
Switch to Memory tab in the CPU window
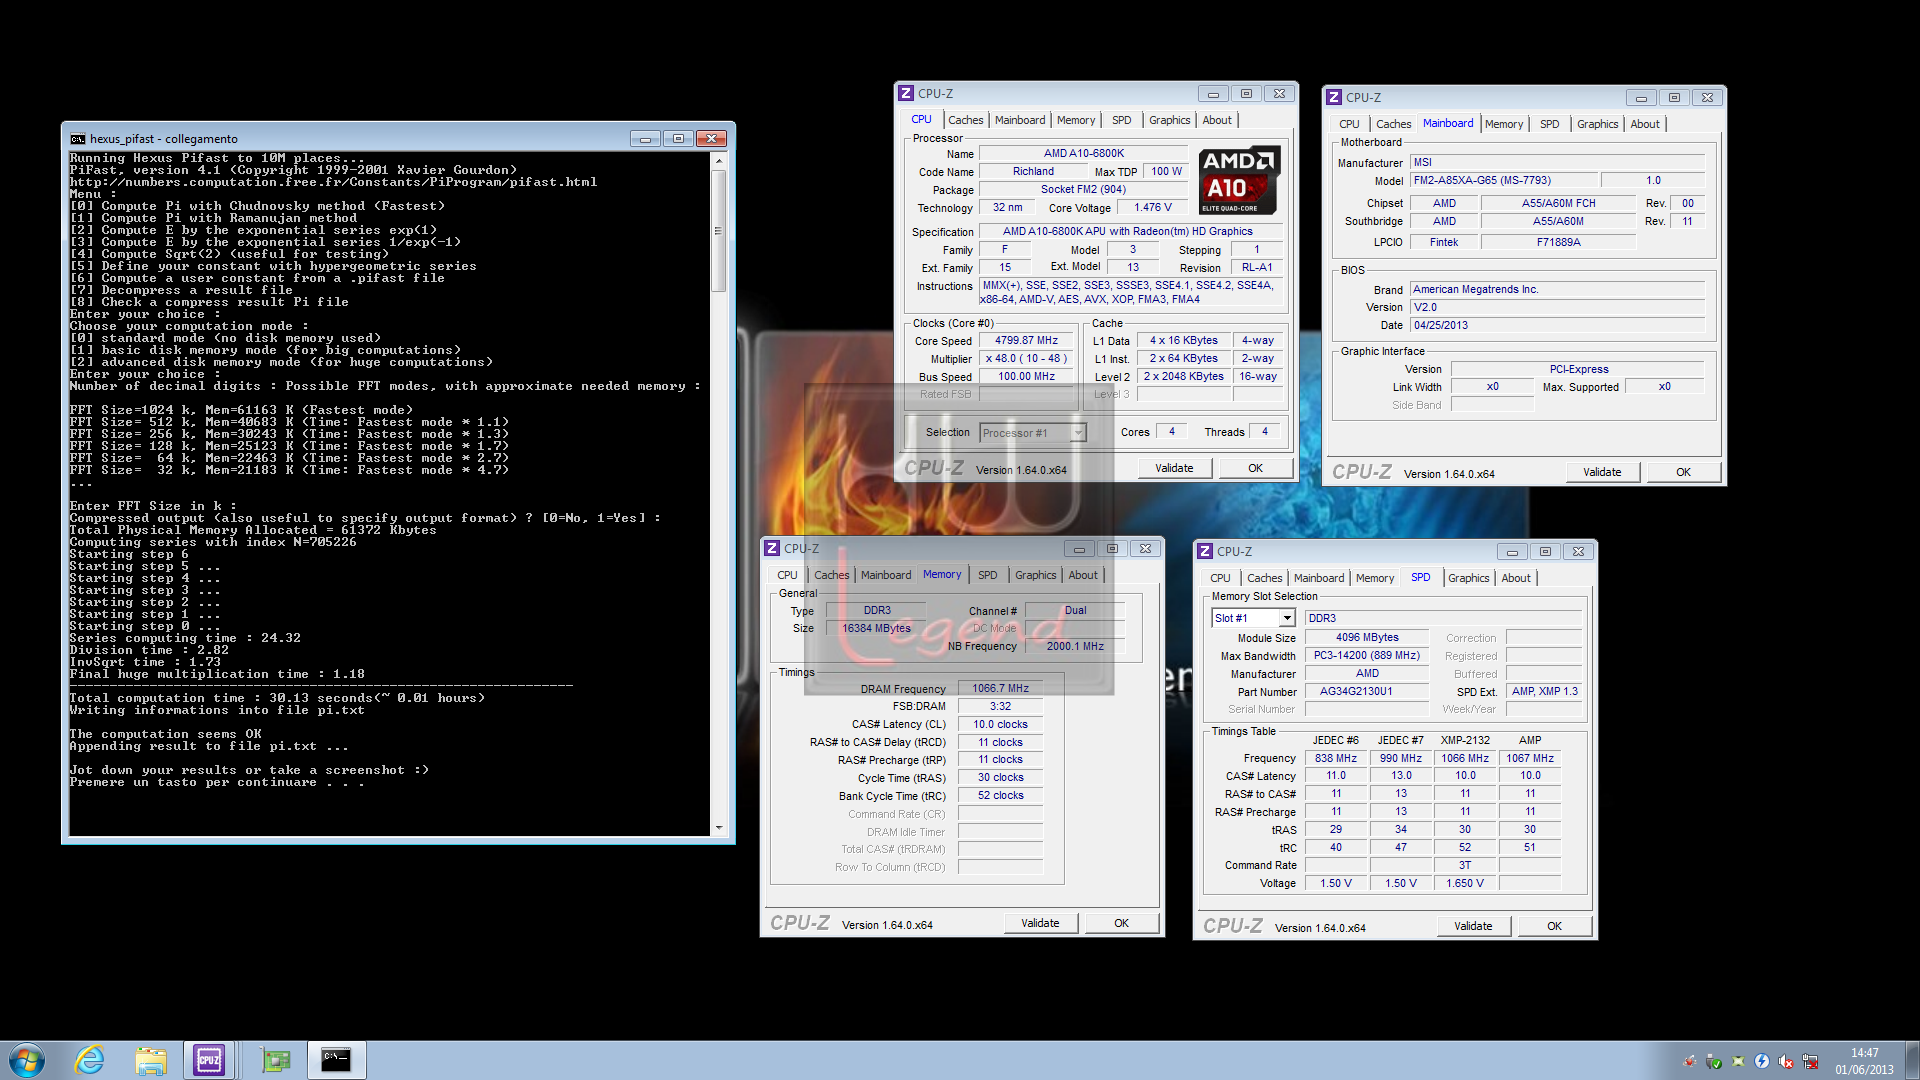coord(1076,120)
